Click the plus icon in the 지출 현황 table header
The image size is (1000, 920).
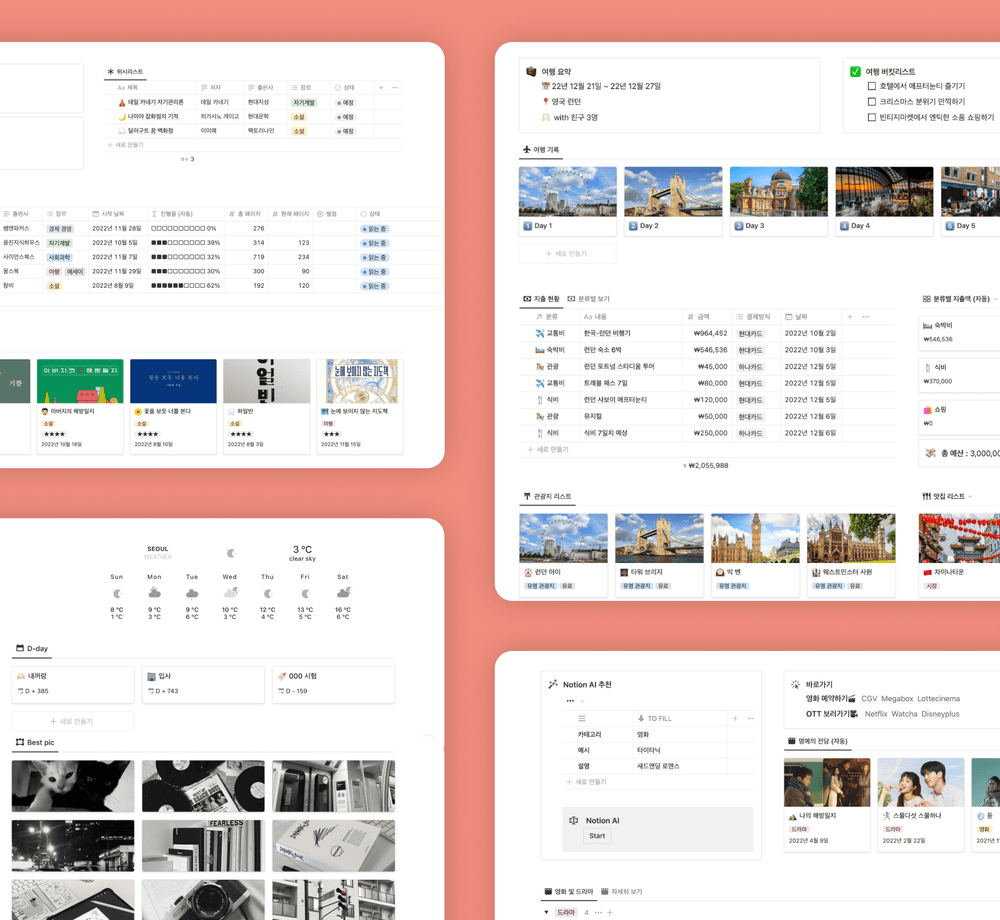click(850, 317)
